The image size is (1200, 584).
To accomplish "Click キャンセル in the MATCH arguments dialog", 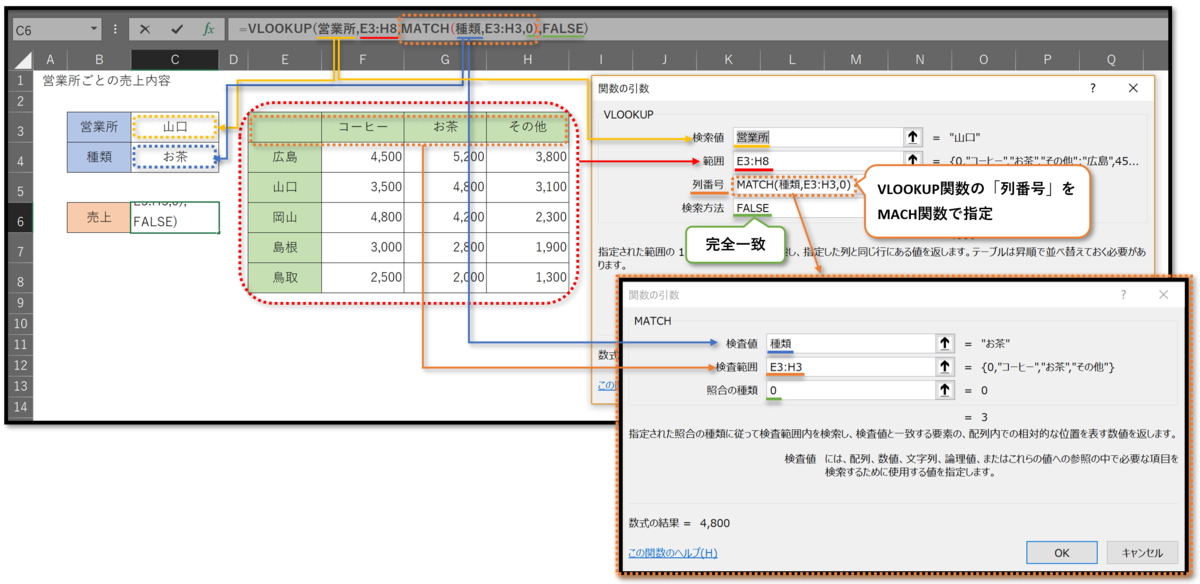I will click(1141, 552).
